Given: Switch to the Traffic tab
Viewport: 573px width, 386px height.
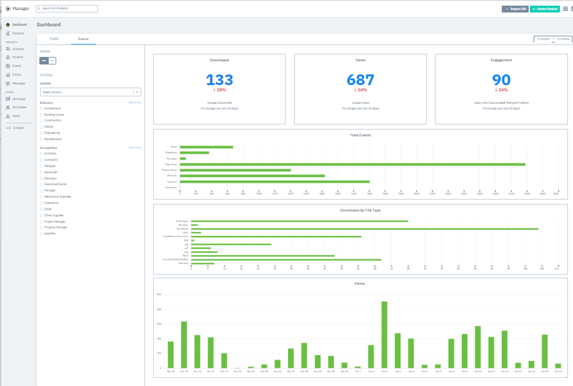Looking at the screenshot, I should 54,39.
